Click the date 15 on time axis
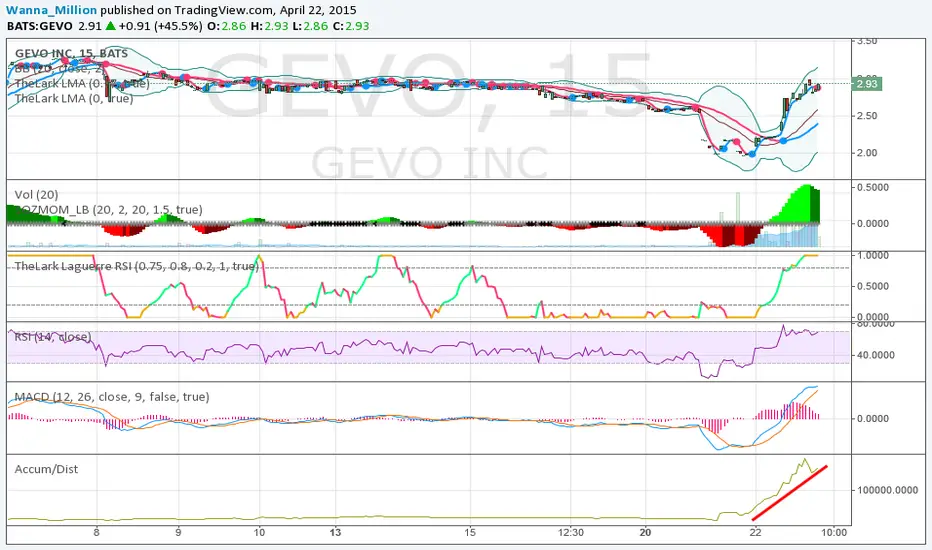The height and width of the screenshot is (550, 932). point(470,532)
